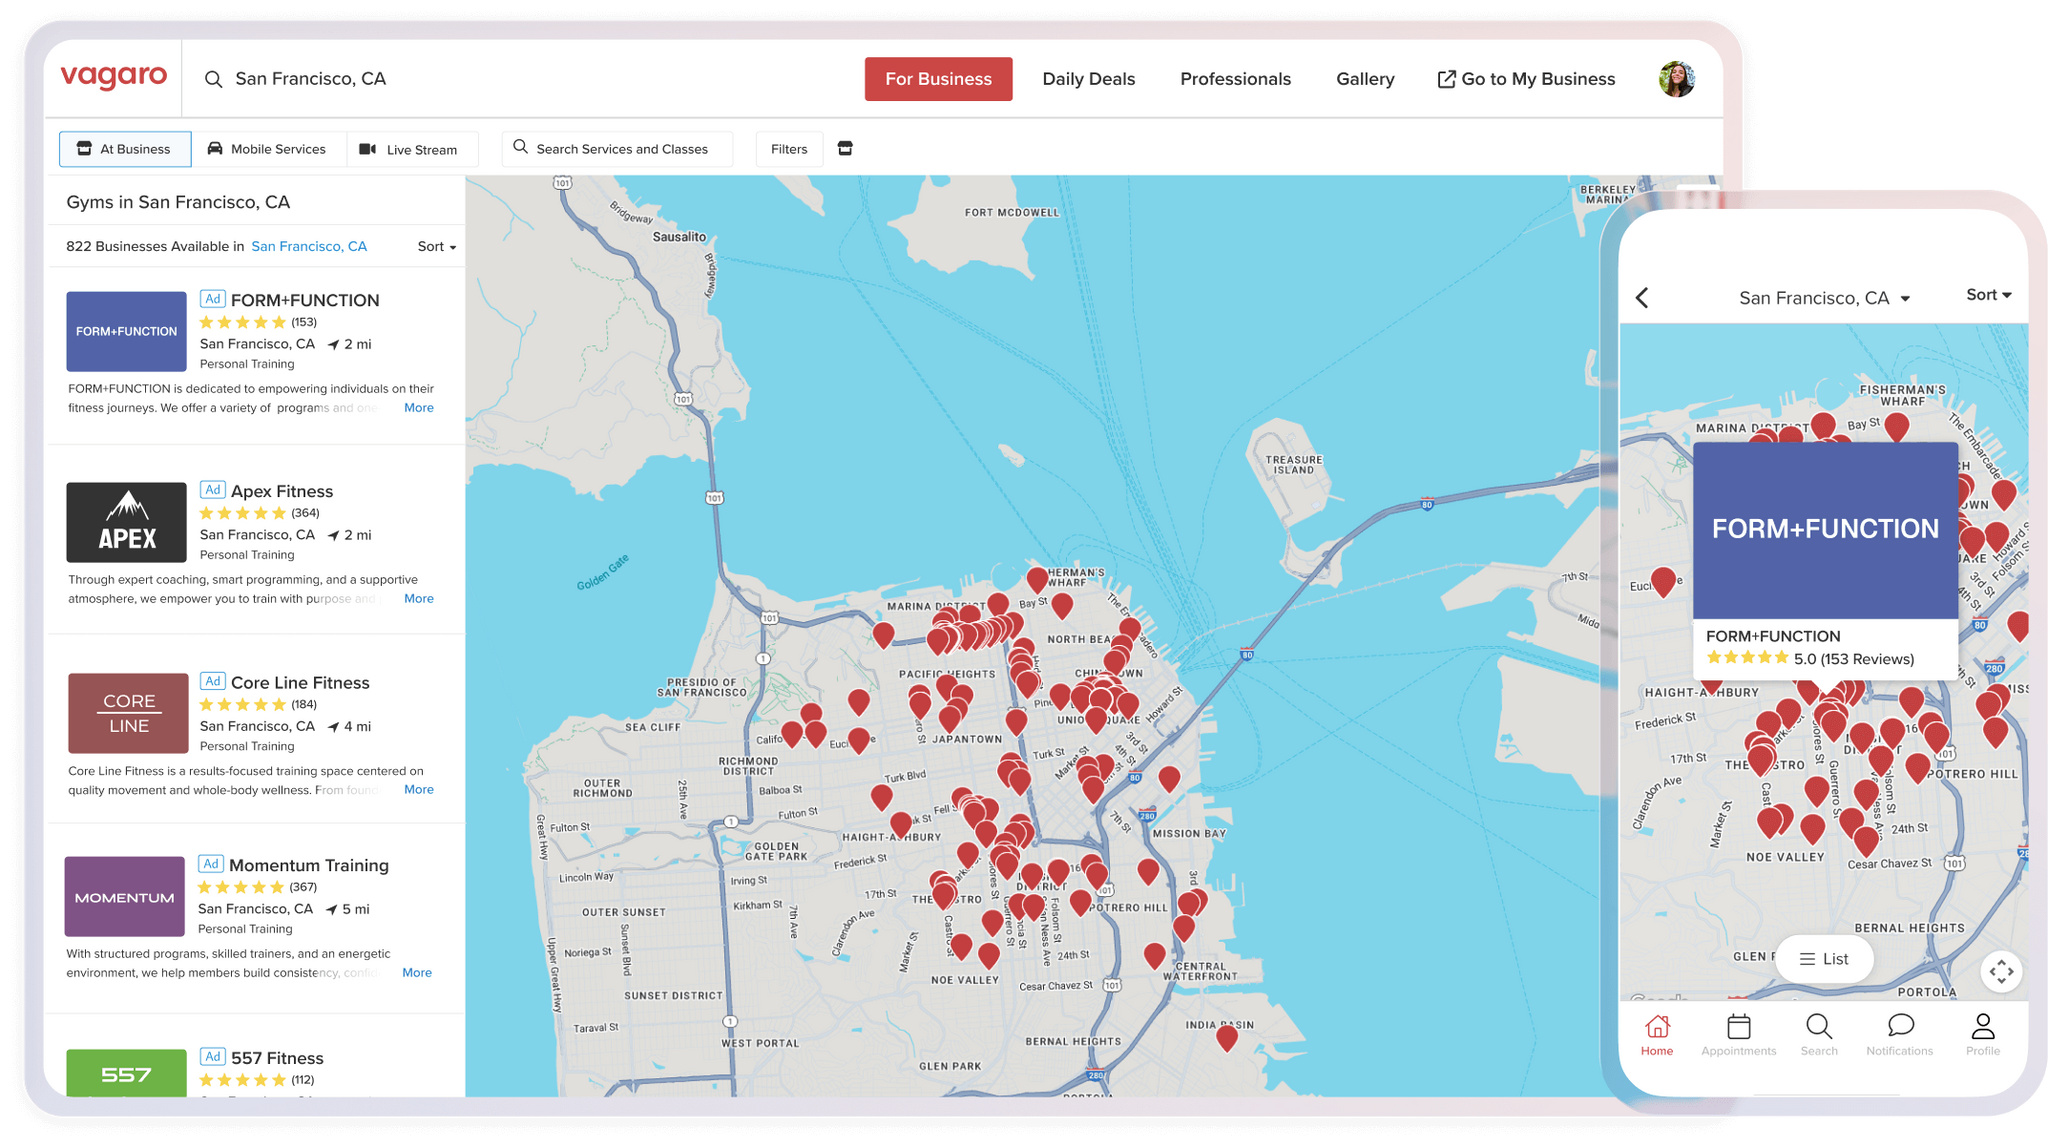Open the mobile Sort dropdown

tap(1988, 295)
